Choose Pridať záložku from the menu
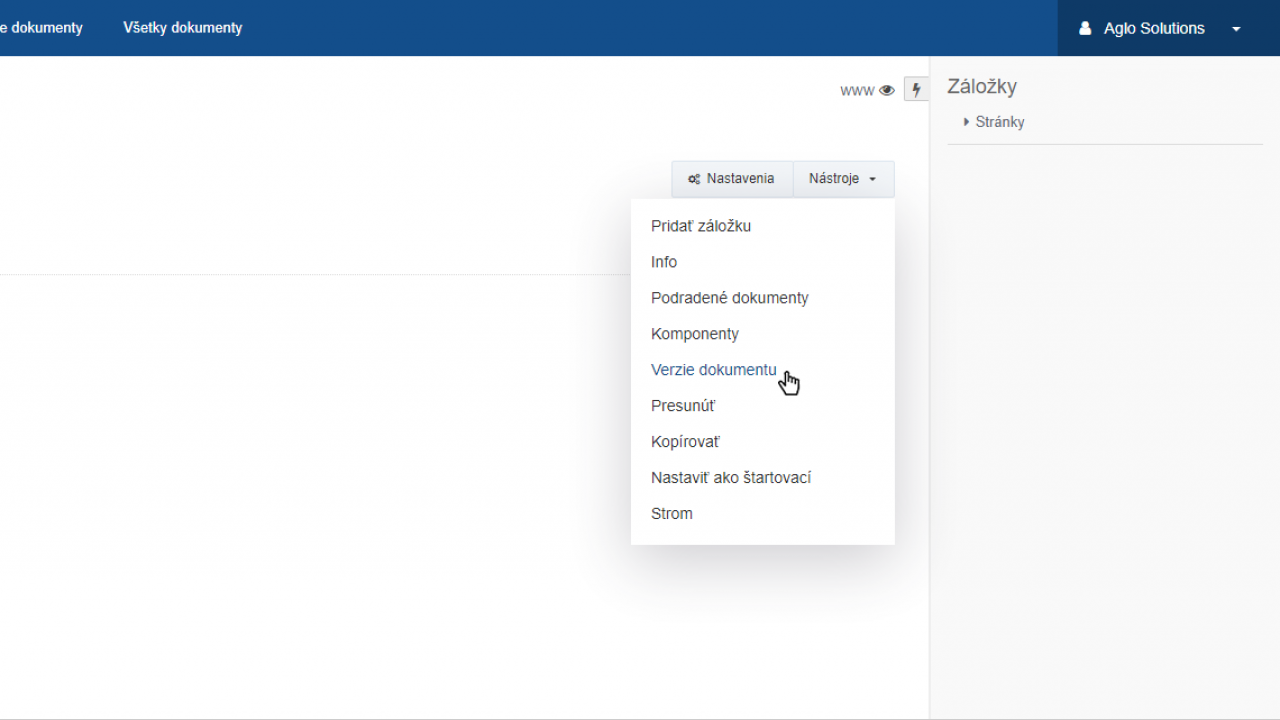This screenshot has height=720, width=1280. click(701, 226)
